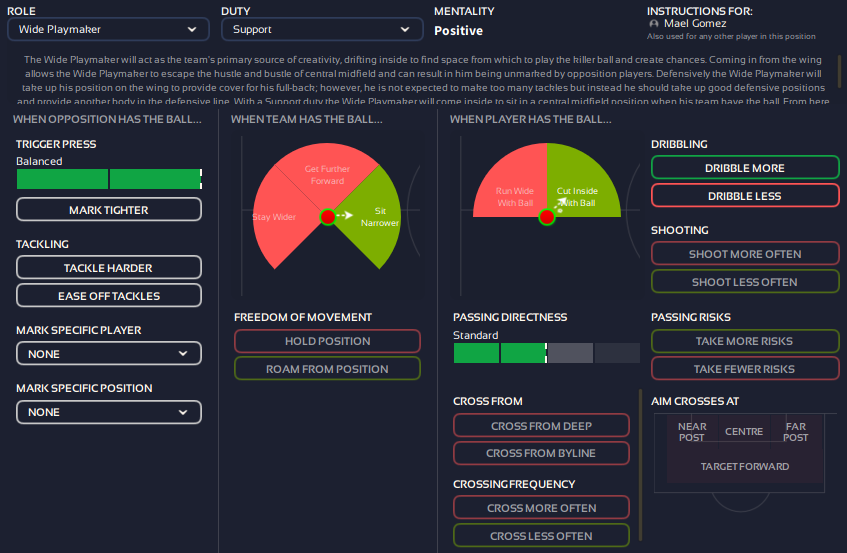Open the Role dropdown showing Wide Playmaker
847x553 pixels.
pos(108,29)
